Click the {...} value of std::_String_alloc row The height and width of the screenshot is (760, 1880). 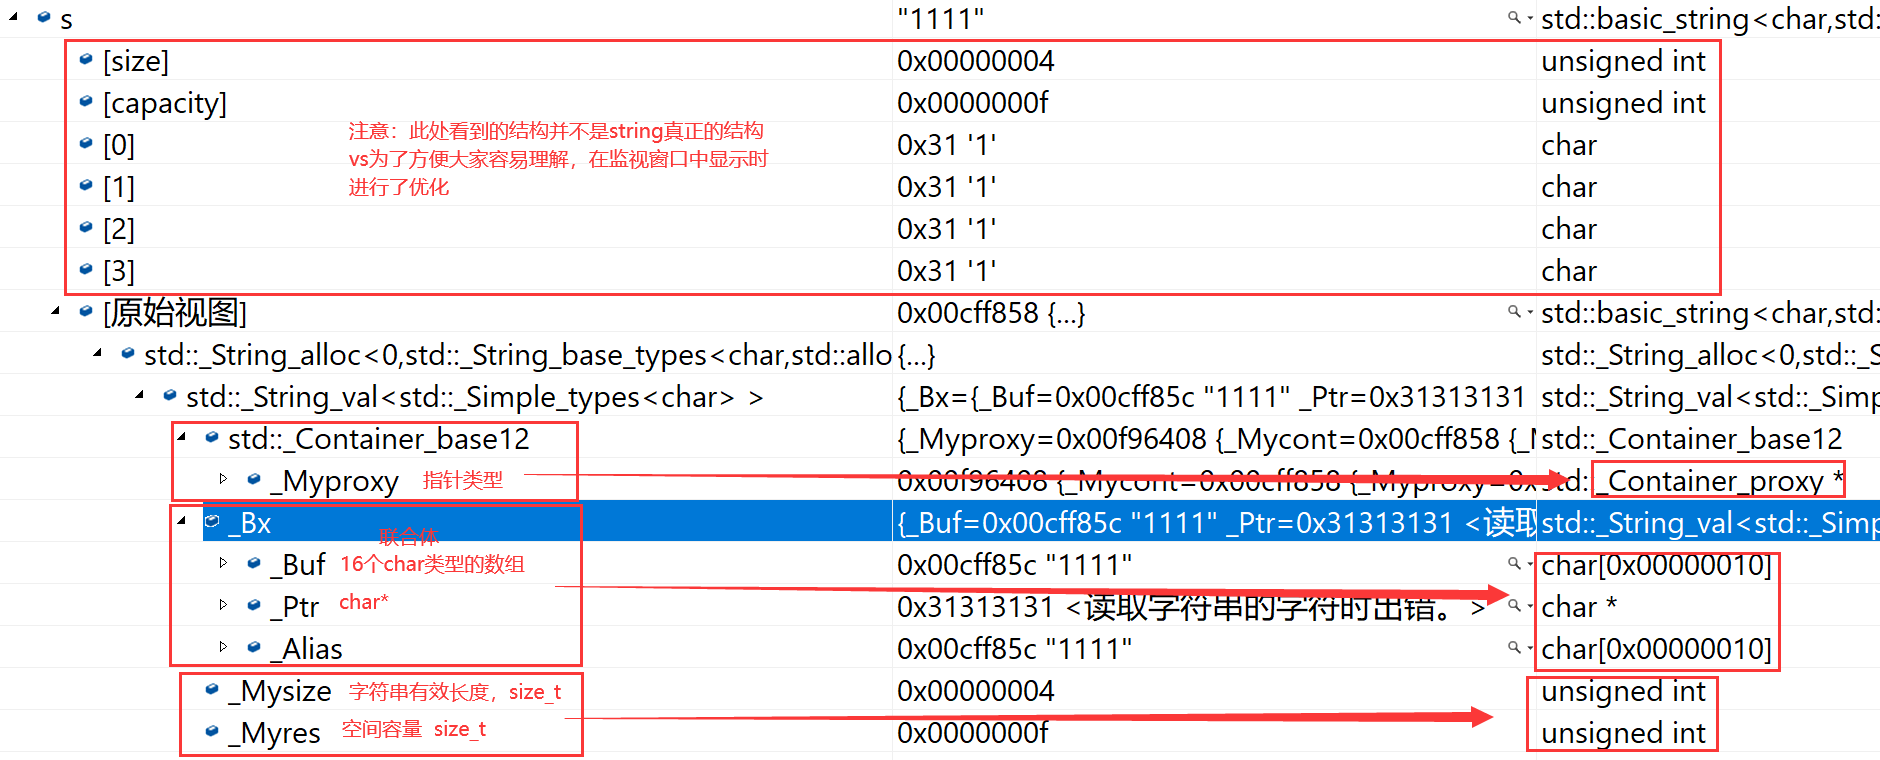917,355
